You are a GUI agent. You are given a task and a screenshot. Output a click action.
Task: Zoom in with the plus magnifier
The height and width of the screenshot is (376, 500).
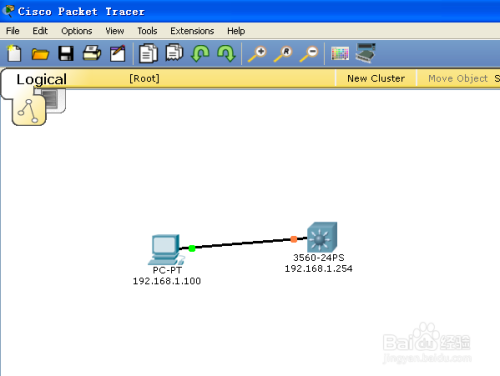[x=257, y=54]
